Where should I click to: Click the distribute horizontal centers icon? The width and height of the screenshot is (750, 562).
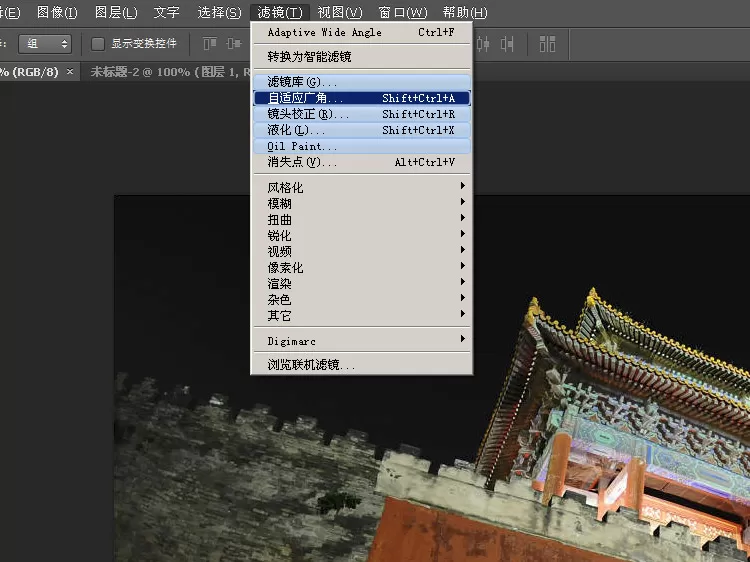coord(483,44)
